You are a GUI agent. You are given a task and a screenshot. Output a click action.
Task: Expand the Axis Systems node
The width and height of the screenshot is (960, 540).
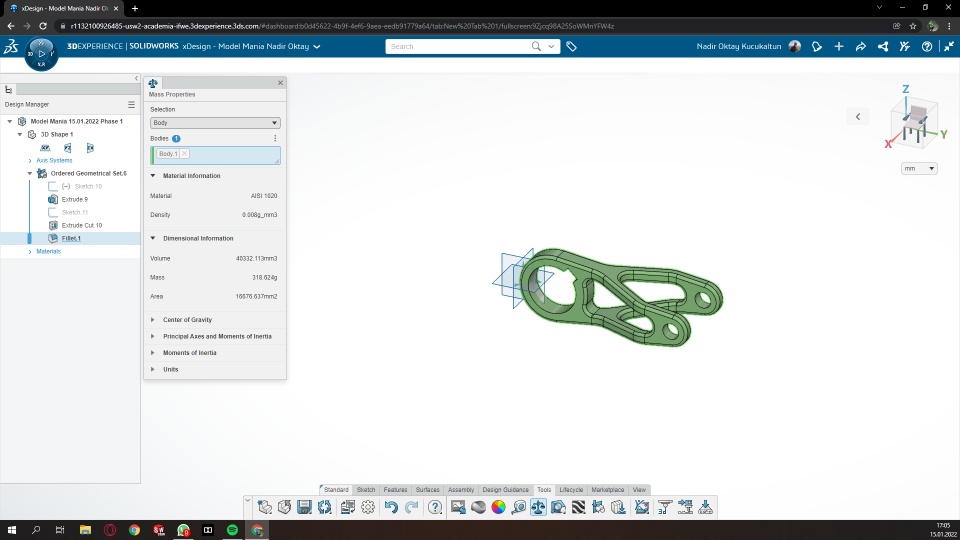tap(30, 160)
